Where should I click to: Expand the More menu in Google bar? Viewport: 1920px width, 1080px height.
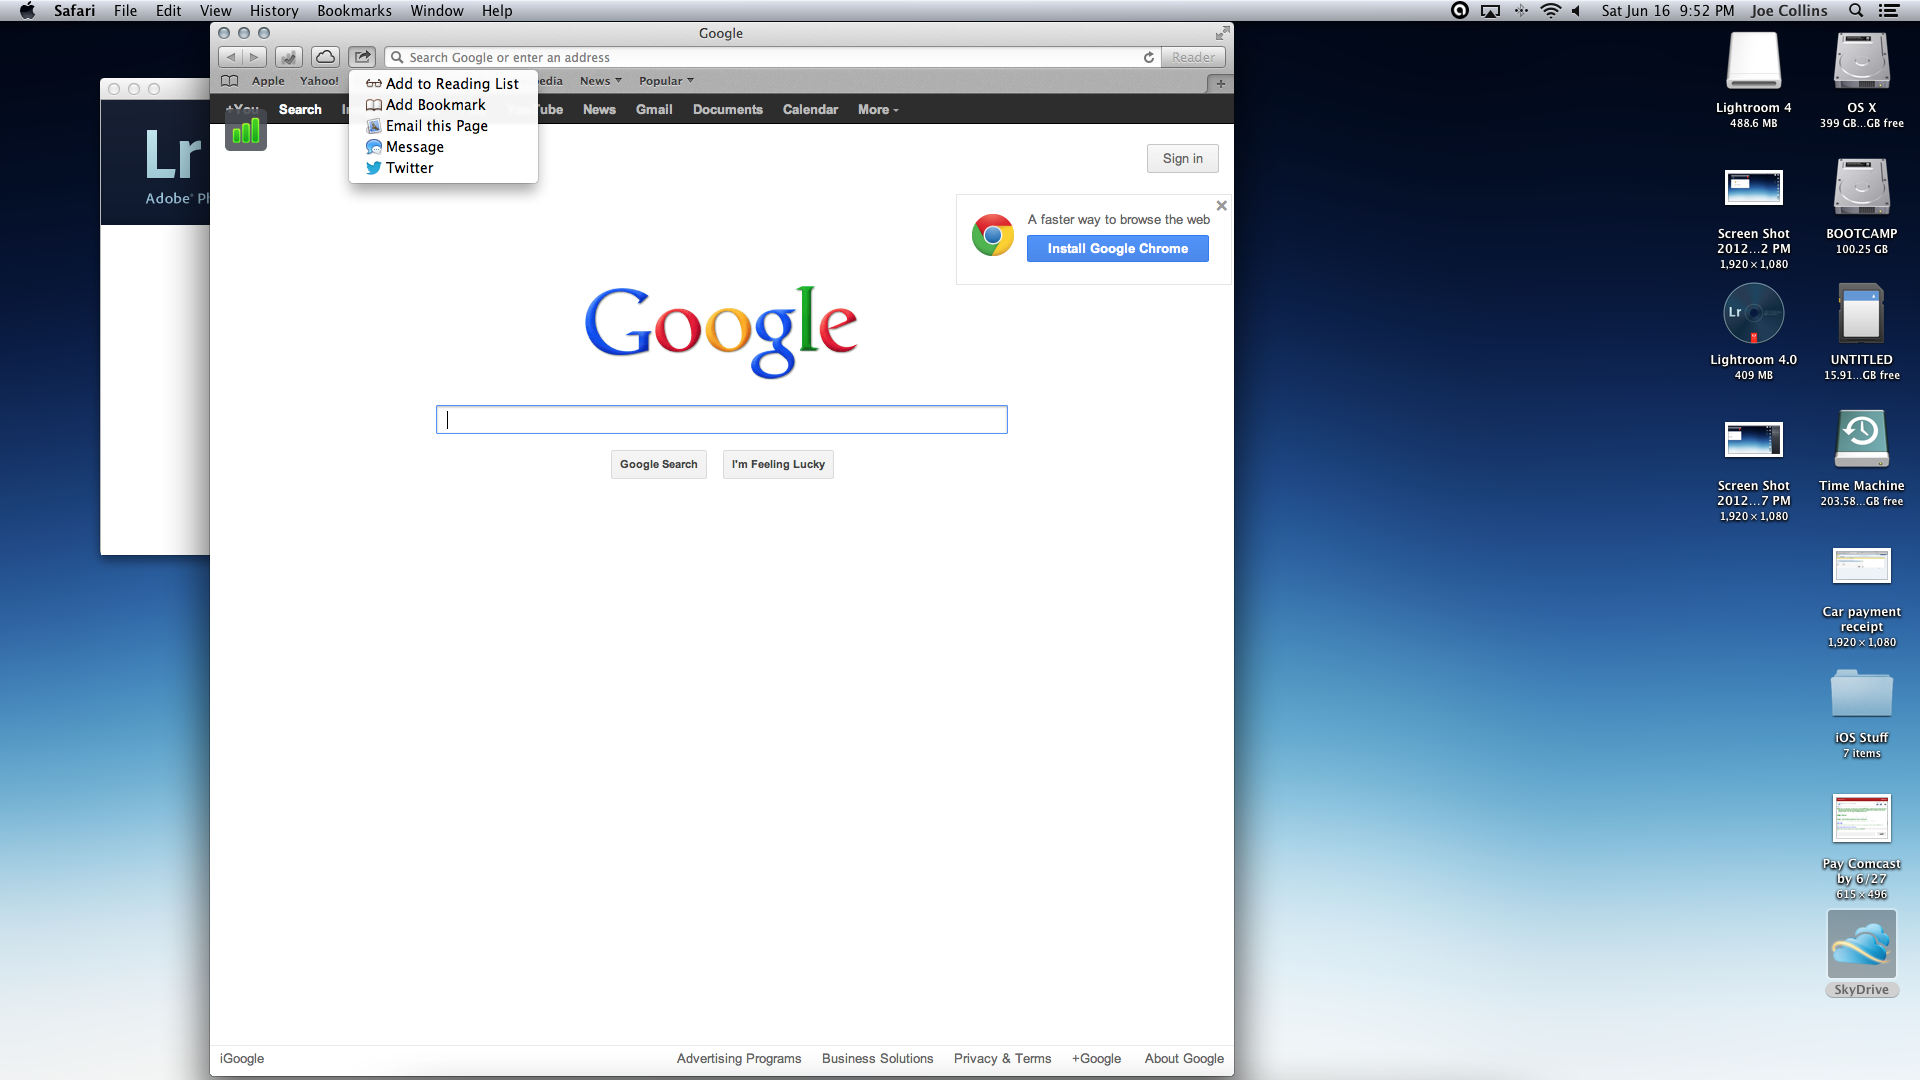click(x=878, y=110)
